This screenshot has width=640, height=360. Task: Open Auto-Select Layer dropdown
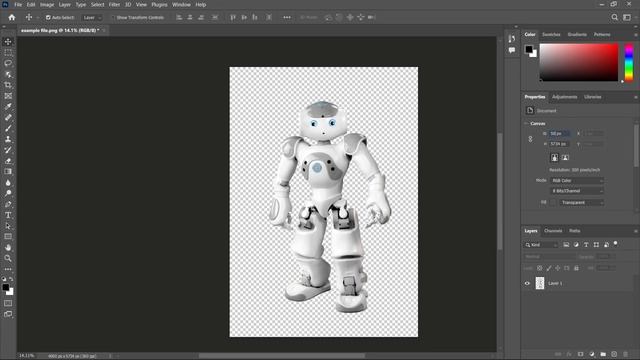(x=92, y=18)
